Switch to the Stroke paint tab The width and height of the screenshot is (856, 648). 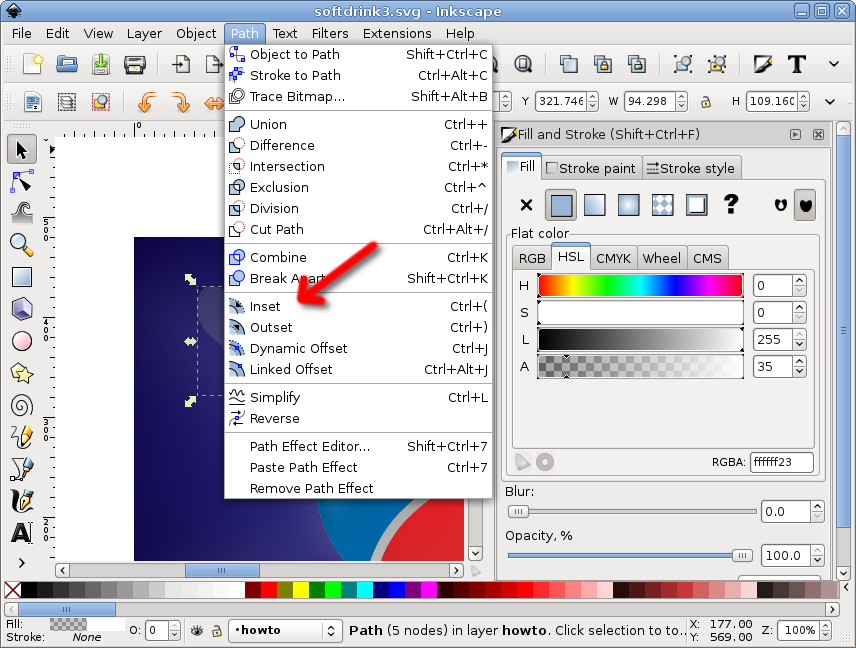point(591,169)
